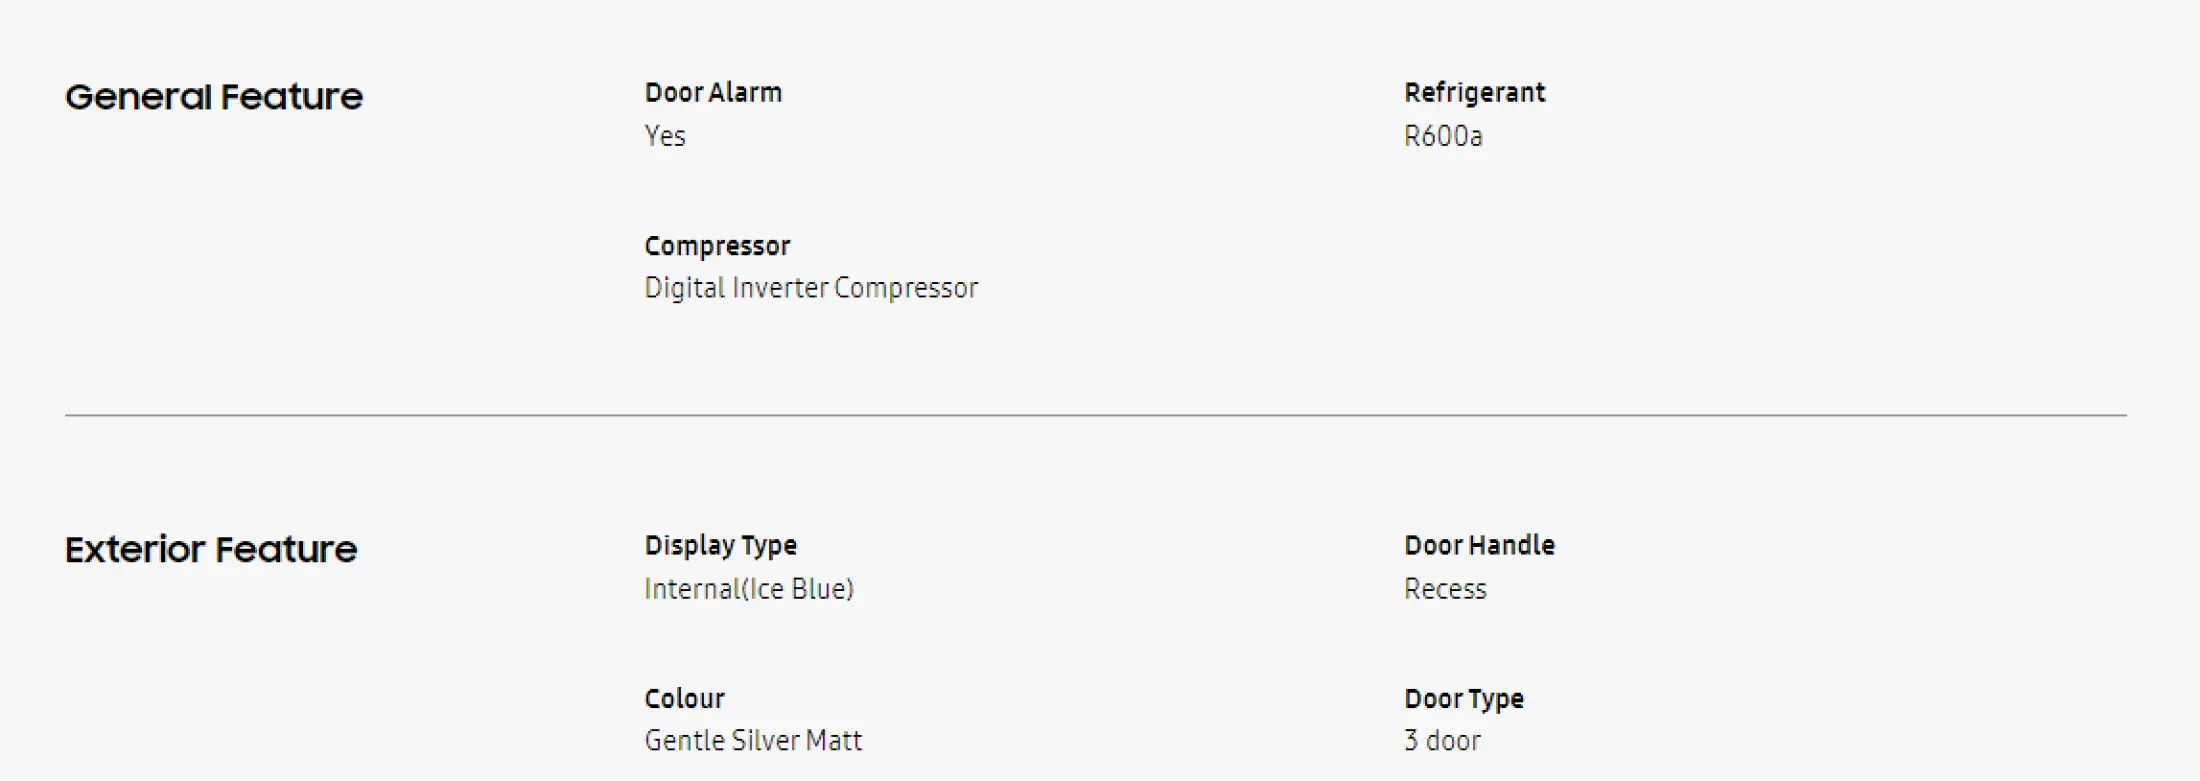
Task: Click the word Internal in display value
Action: click(691, 589)
